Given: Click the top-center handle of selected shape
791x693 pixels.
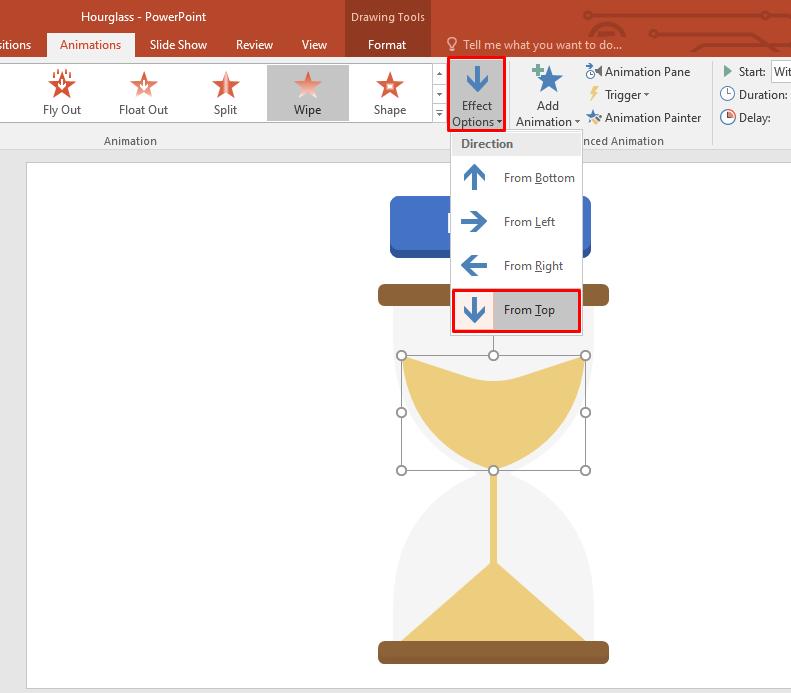Looking at the screenshot, I should point(493,356).
